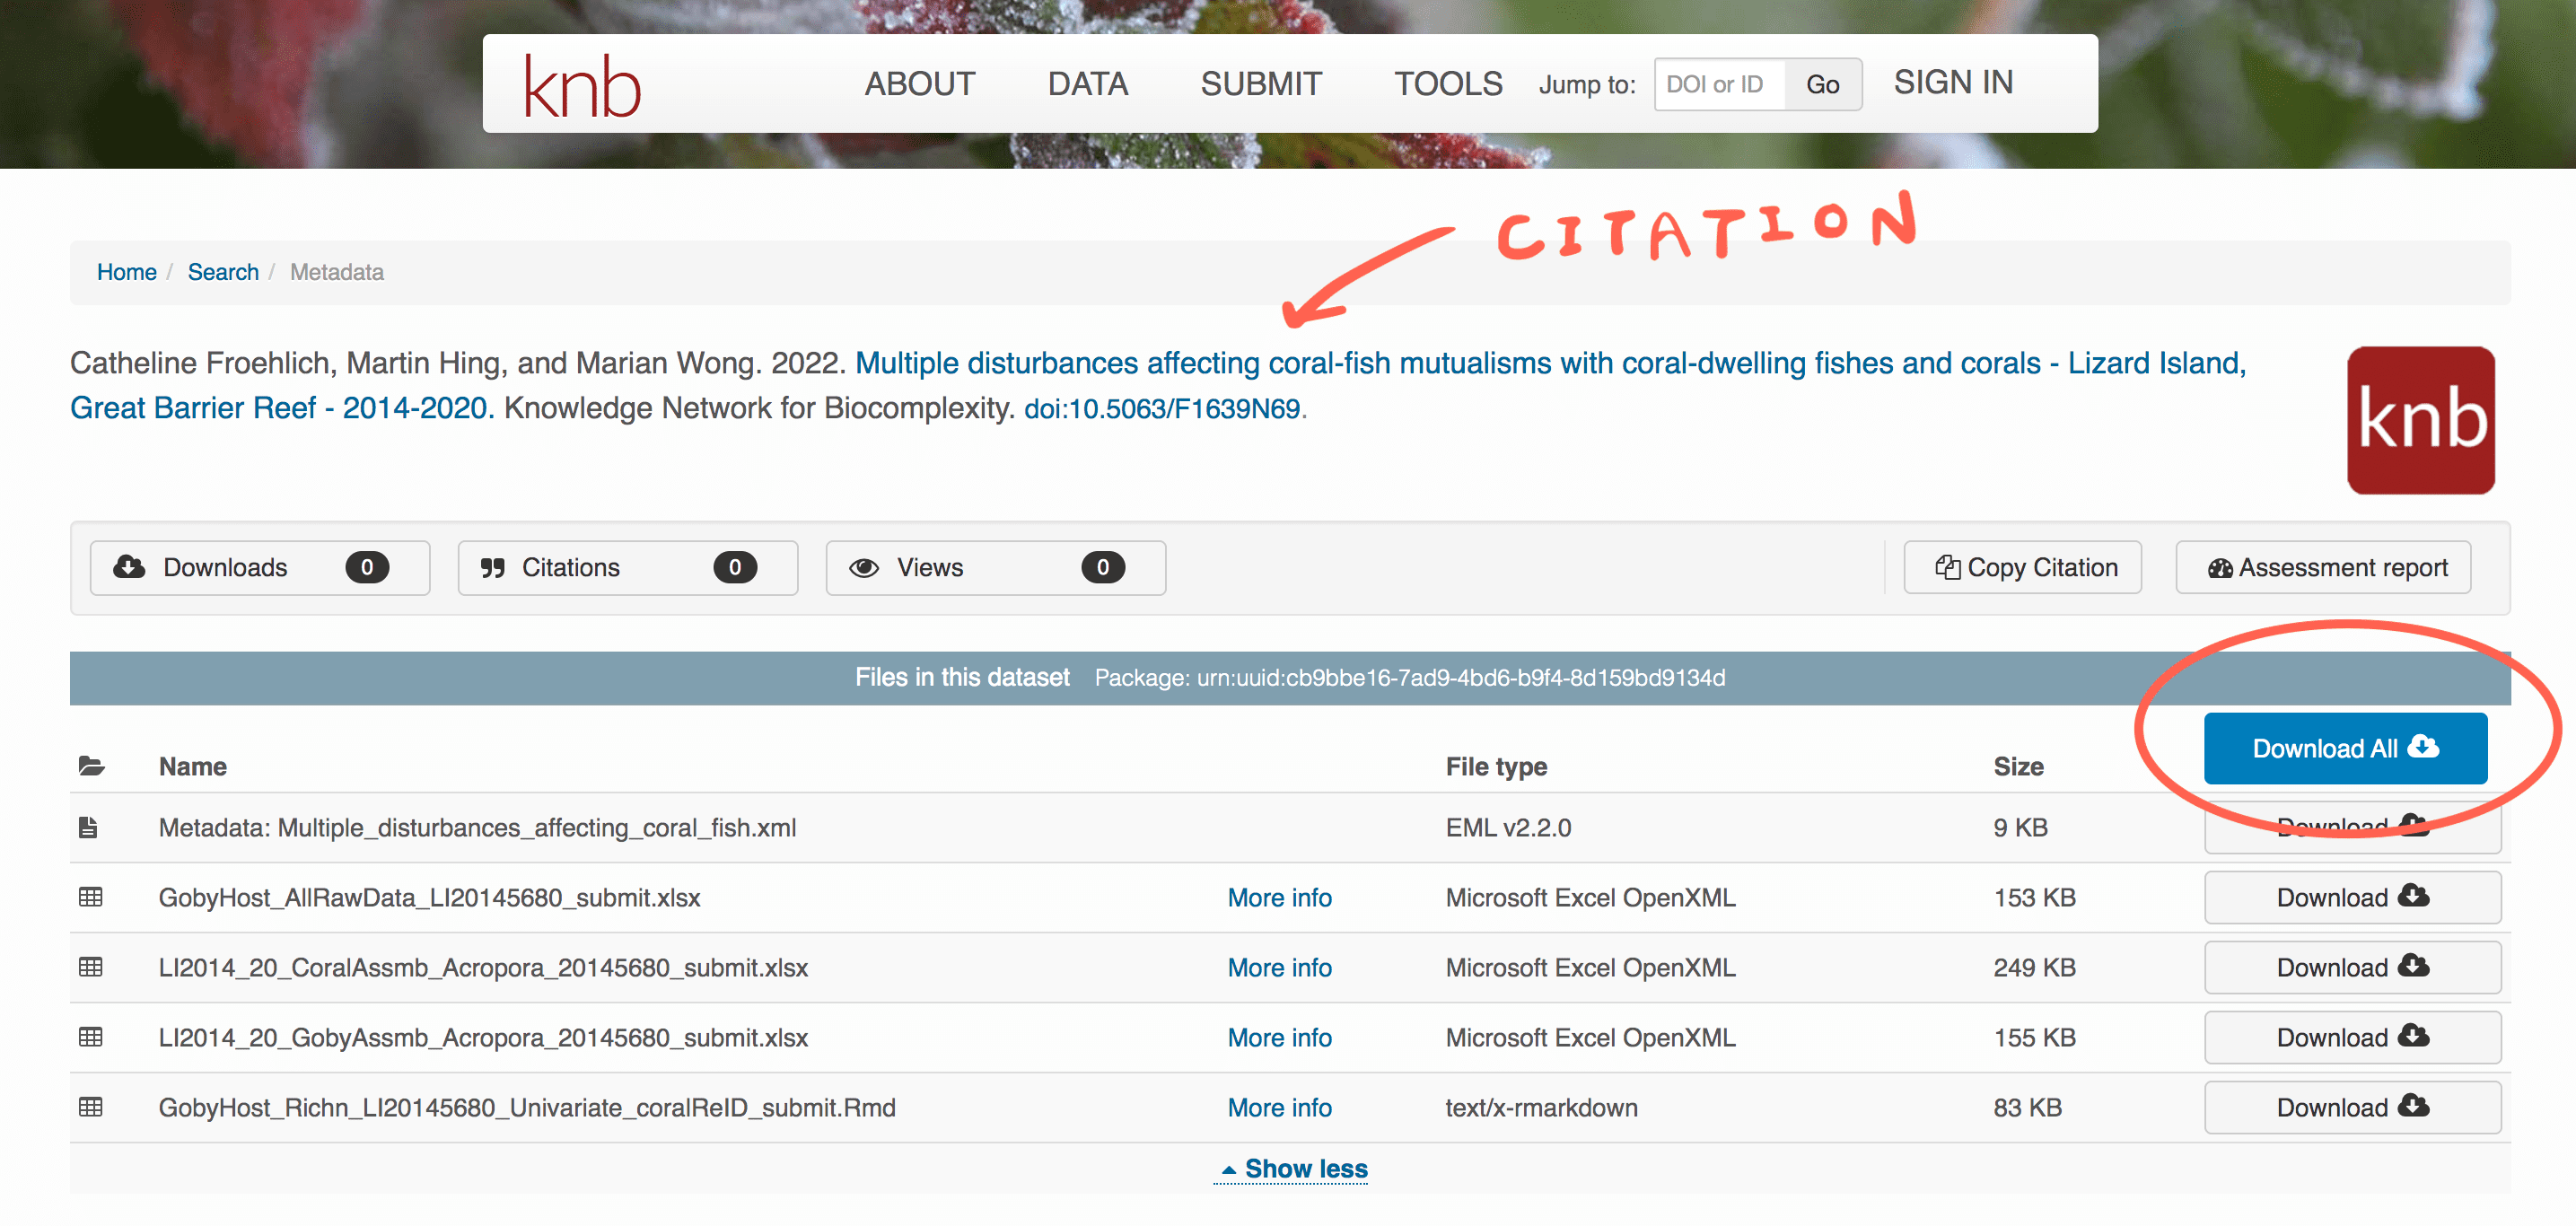Click the eye icon next to Views
The image size is (2576, 1226).
[x=864, y=567]
